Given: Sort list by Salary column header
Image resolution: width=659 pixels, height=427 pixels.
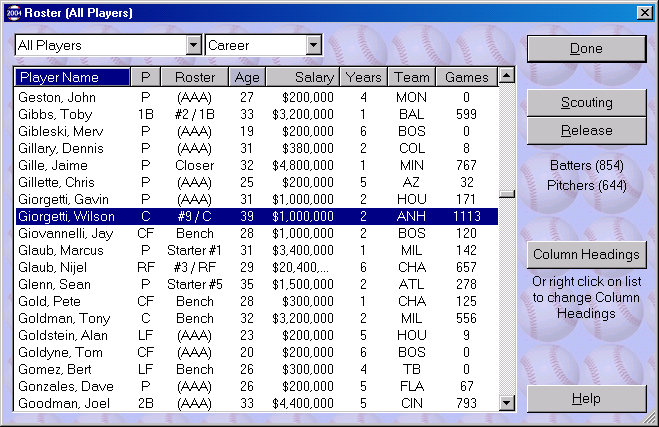Looking at the screenshot, I should point(301,77).
